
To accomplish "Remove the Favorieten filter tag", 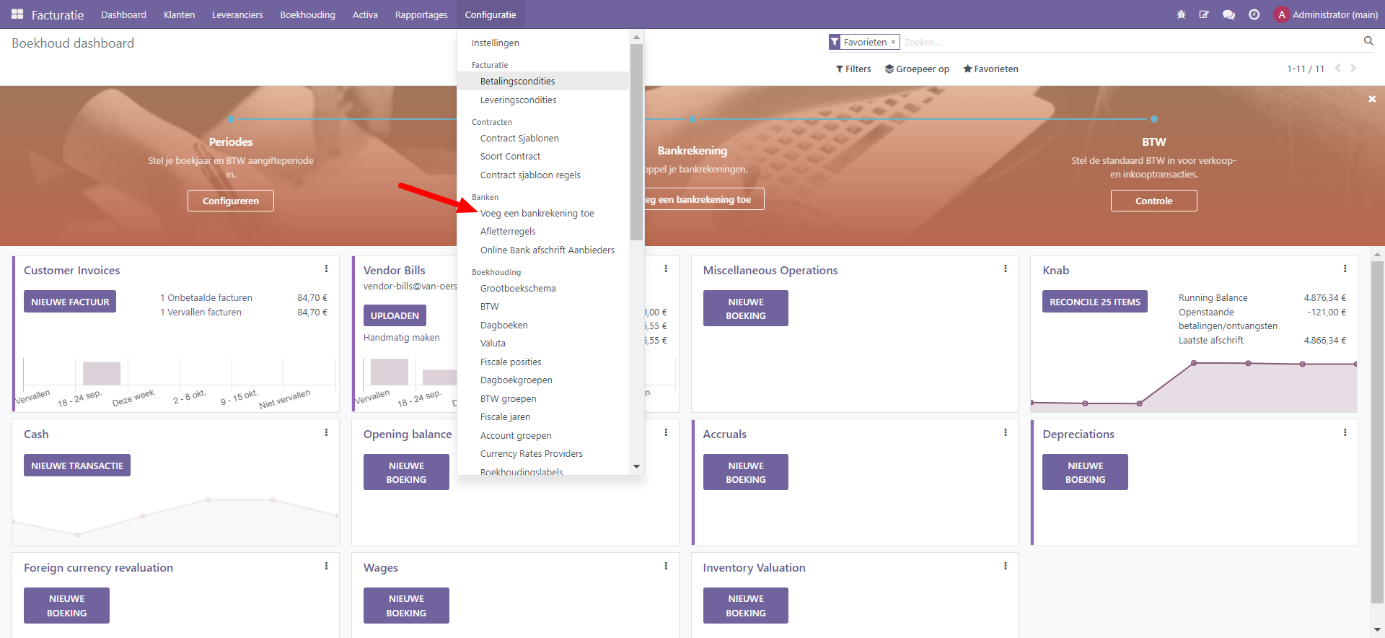I will pyautogui.click(x=894, y=42).
